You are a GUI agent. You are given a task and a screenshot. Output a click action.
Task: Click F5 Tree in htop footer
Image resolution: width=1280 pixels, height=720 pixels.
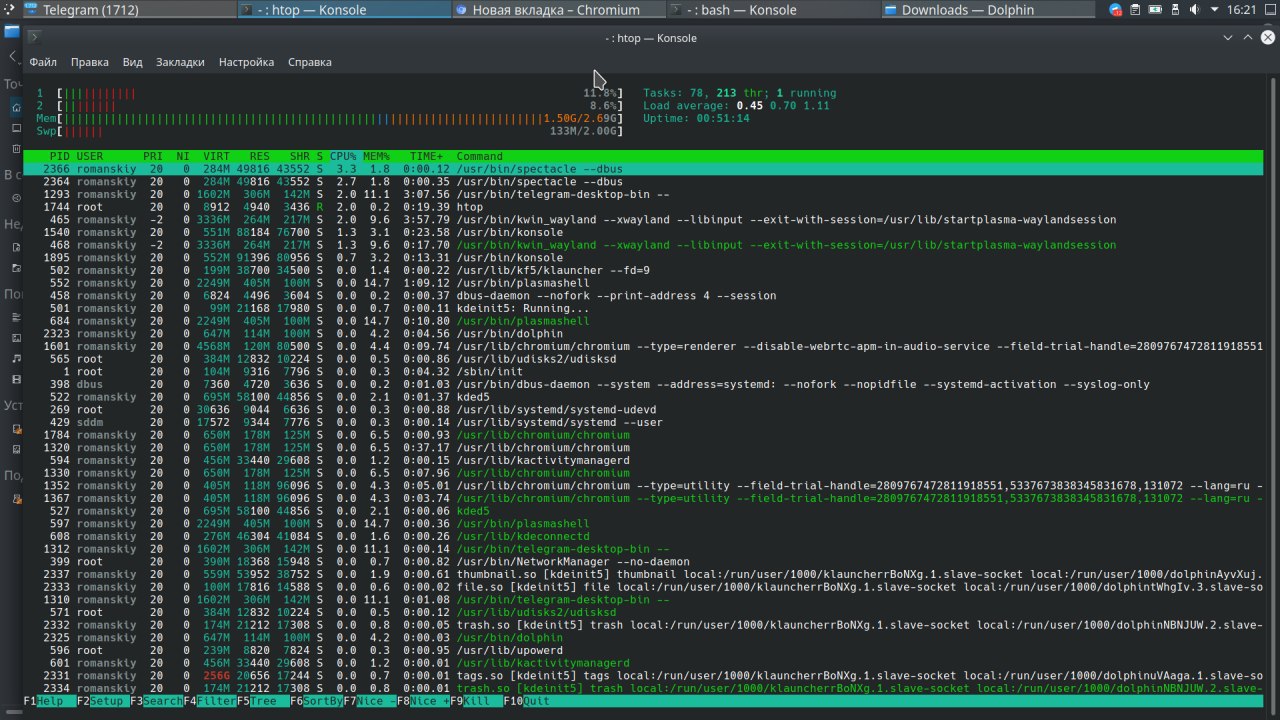coord(263,701)
